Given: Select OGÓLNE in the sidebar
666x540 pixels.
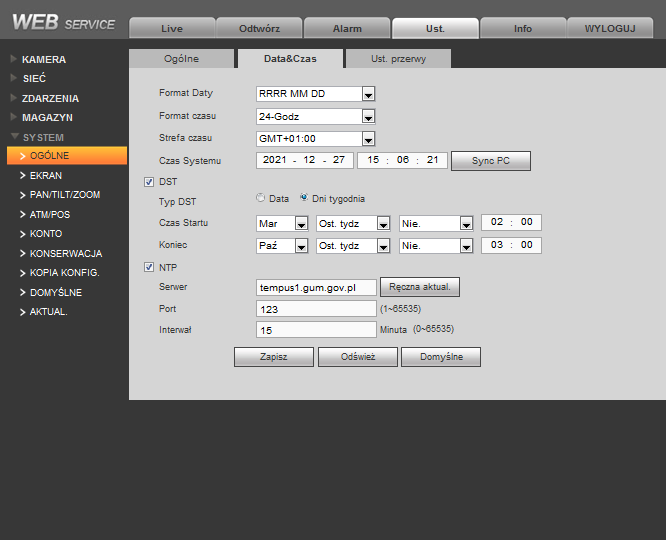Looking at the screenshot, I should click(67, 155).
